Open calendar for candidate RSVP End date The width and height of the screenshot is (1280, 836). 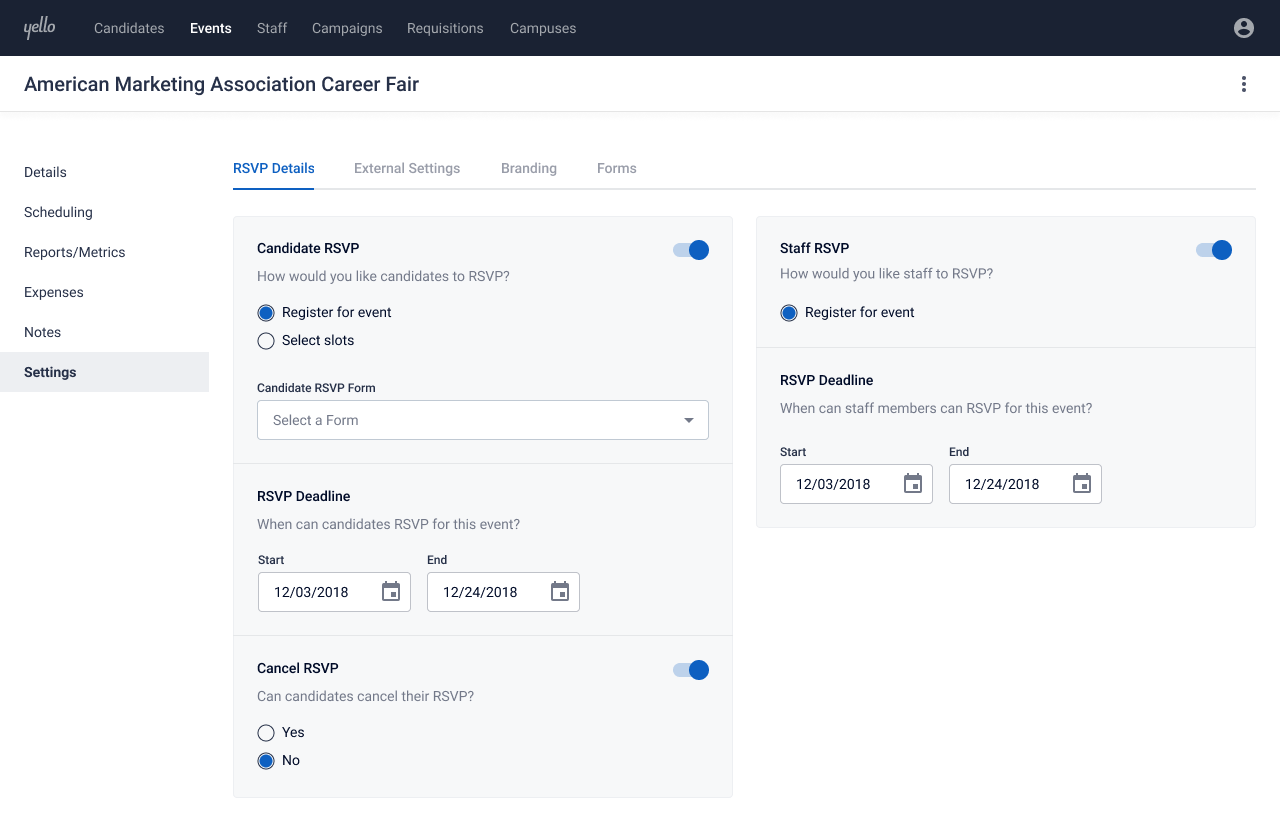560,592
